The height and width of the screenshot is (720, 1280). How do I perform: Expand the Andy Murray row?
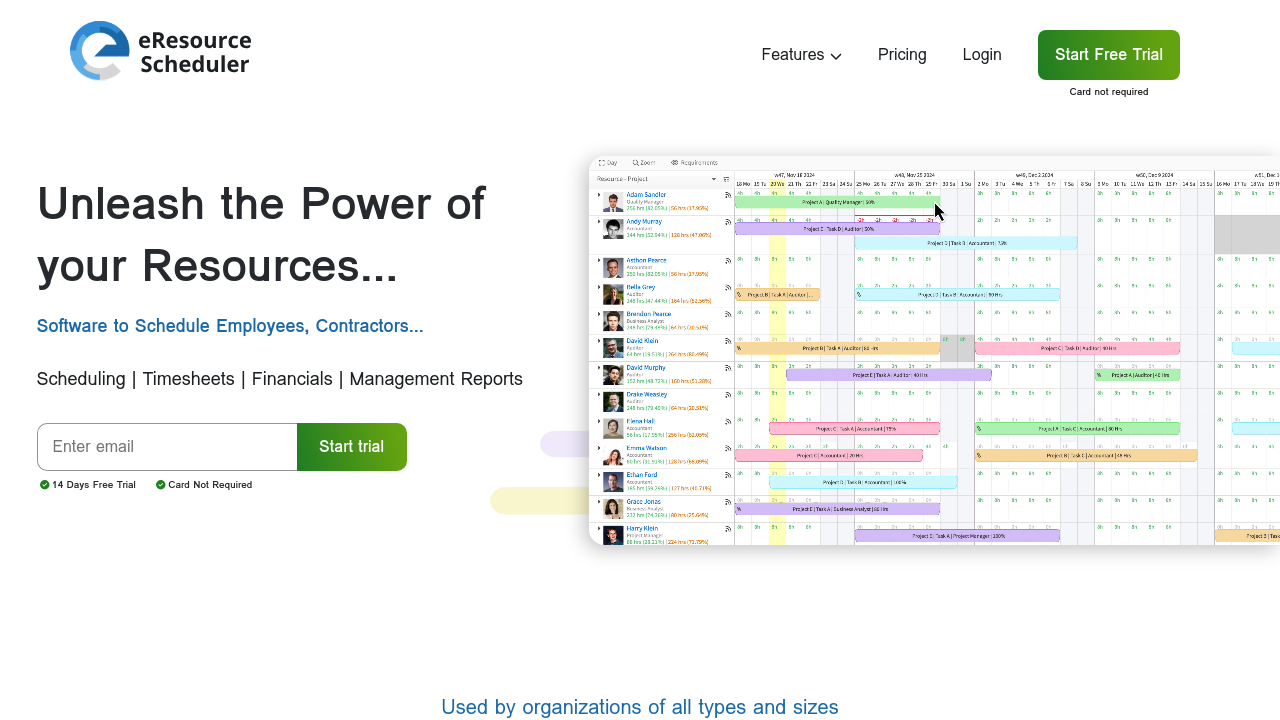pos(599,221)
